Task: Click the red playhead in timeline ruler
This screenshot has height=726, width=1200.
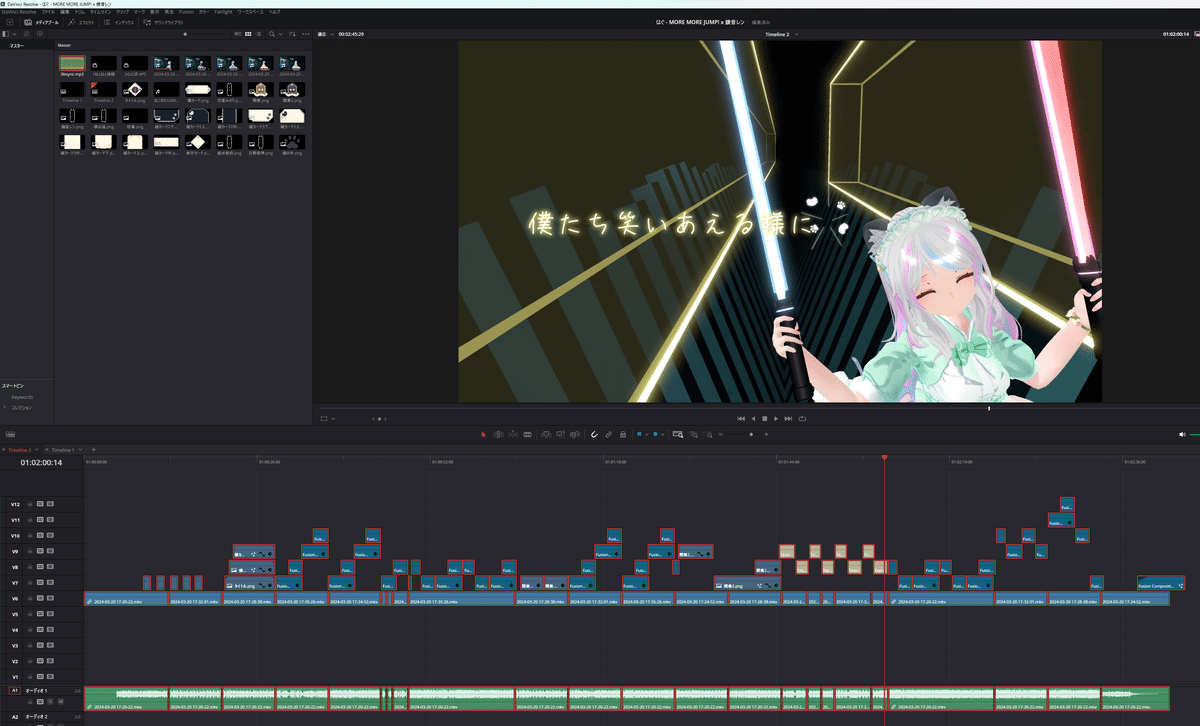Action: tap(884, 458)
